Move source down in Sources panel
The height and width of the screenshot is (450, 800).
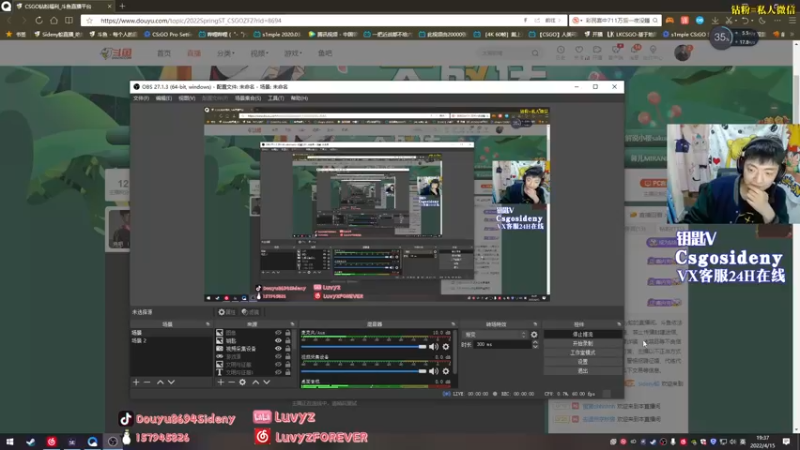[x=266, y=382]
